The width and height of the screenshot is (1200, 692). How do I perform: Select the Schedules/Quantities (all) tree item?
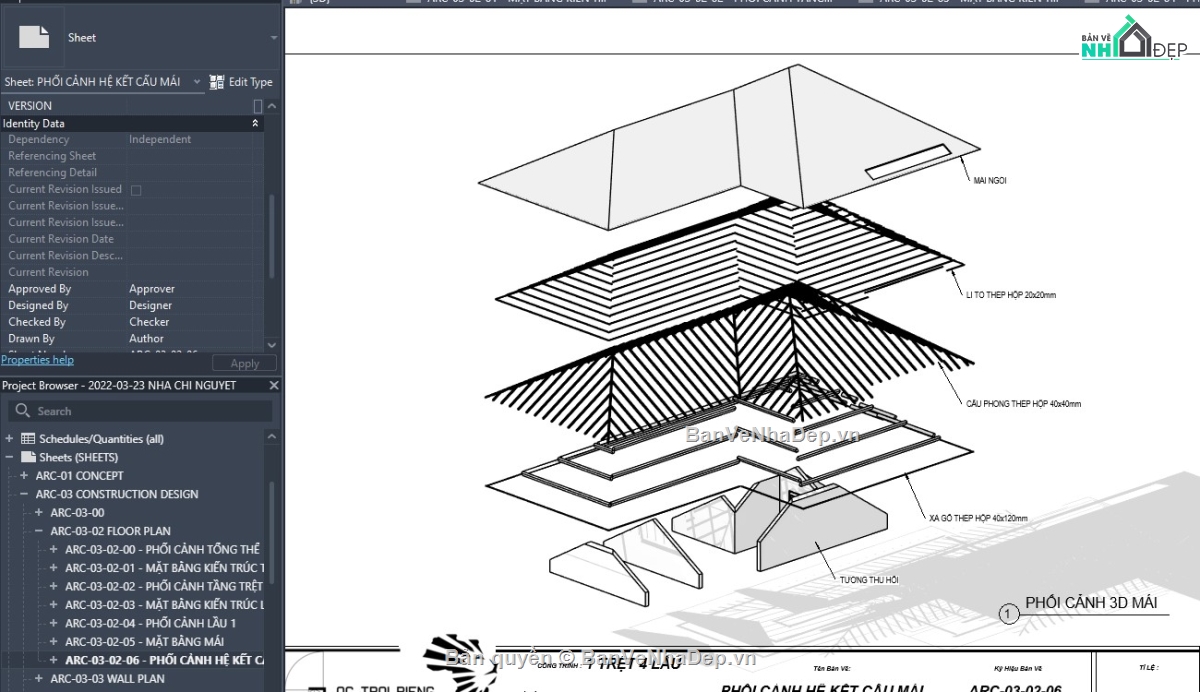(x=101, y=439)
